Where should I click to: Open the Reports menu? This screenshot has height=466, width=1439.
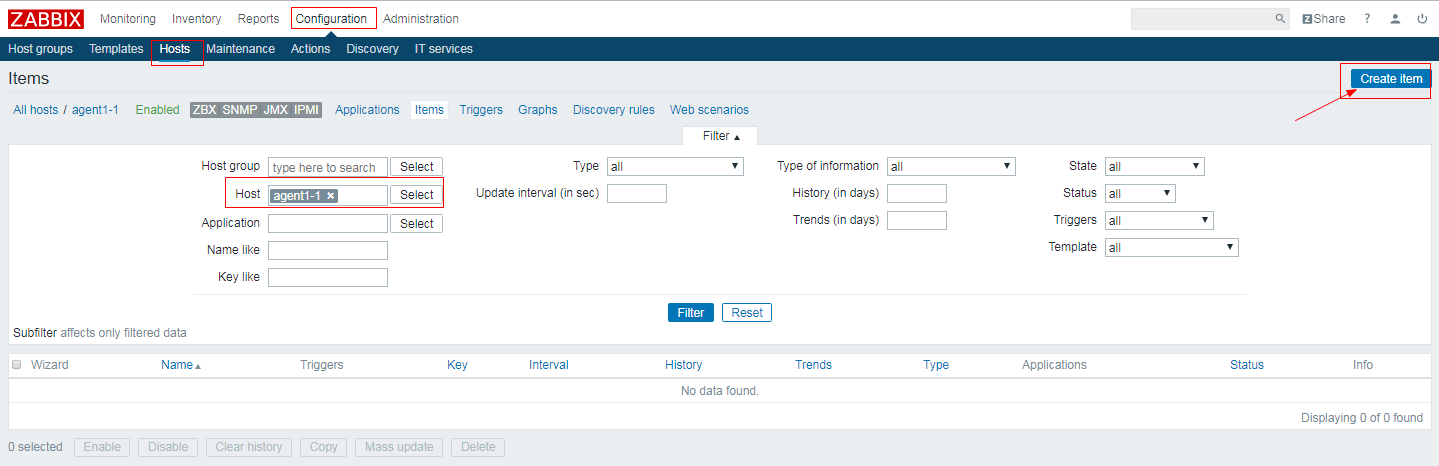pyautogui.click(x=258, y=19)
